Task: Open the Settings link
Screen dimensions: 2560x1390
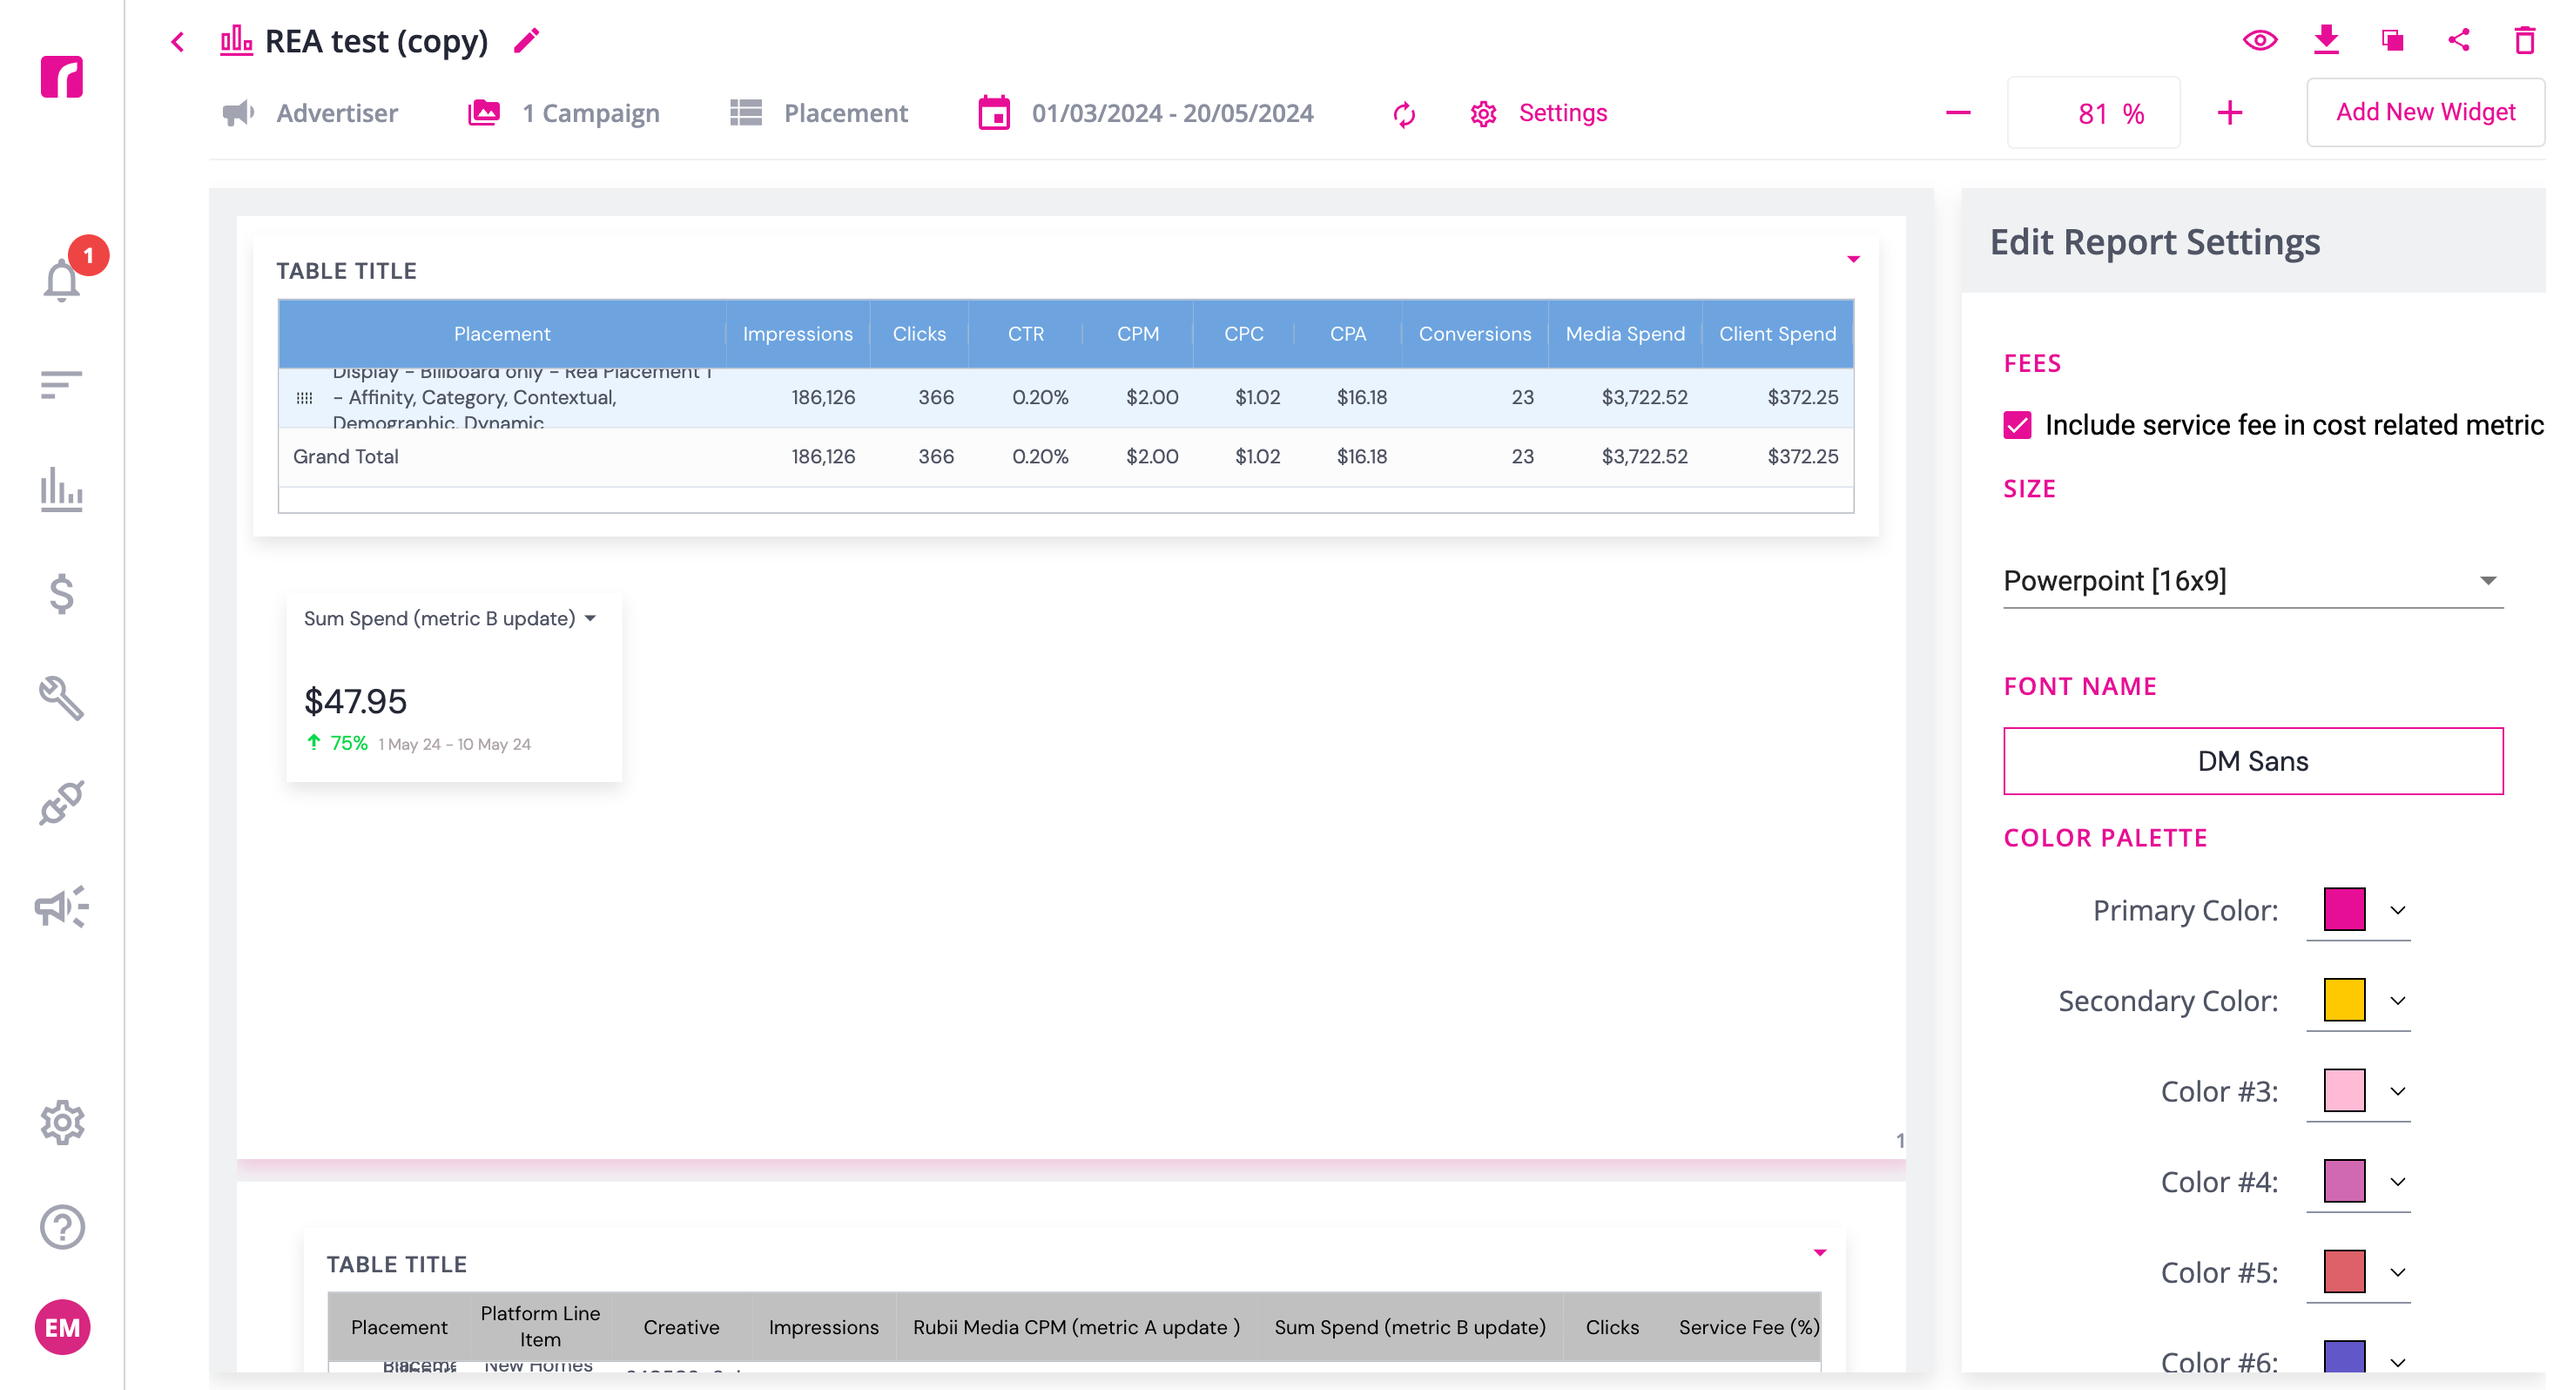Action: click(1538, 113)
